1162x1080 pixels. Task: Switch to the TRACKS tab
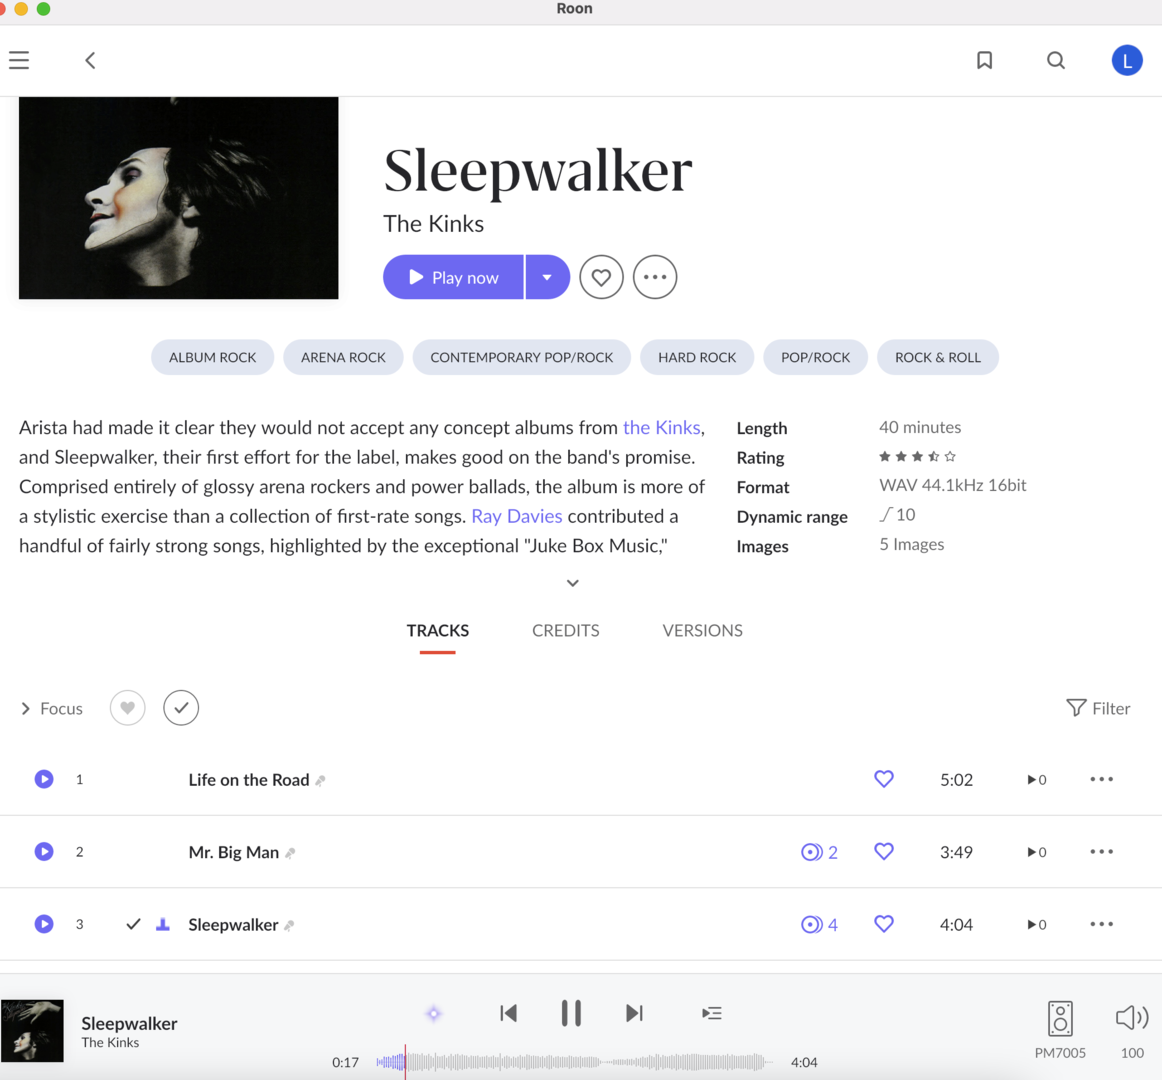[x=438, y=631]
